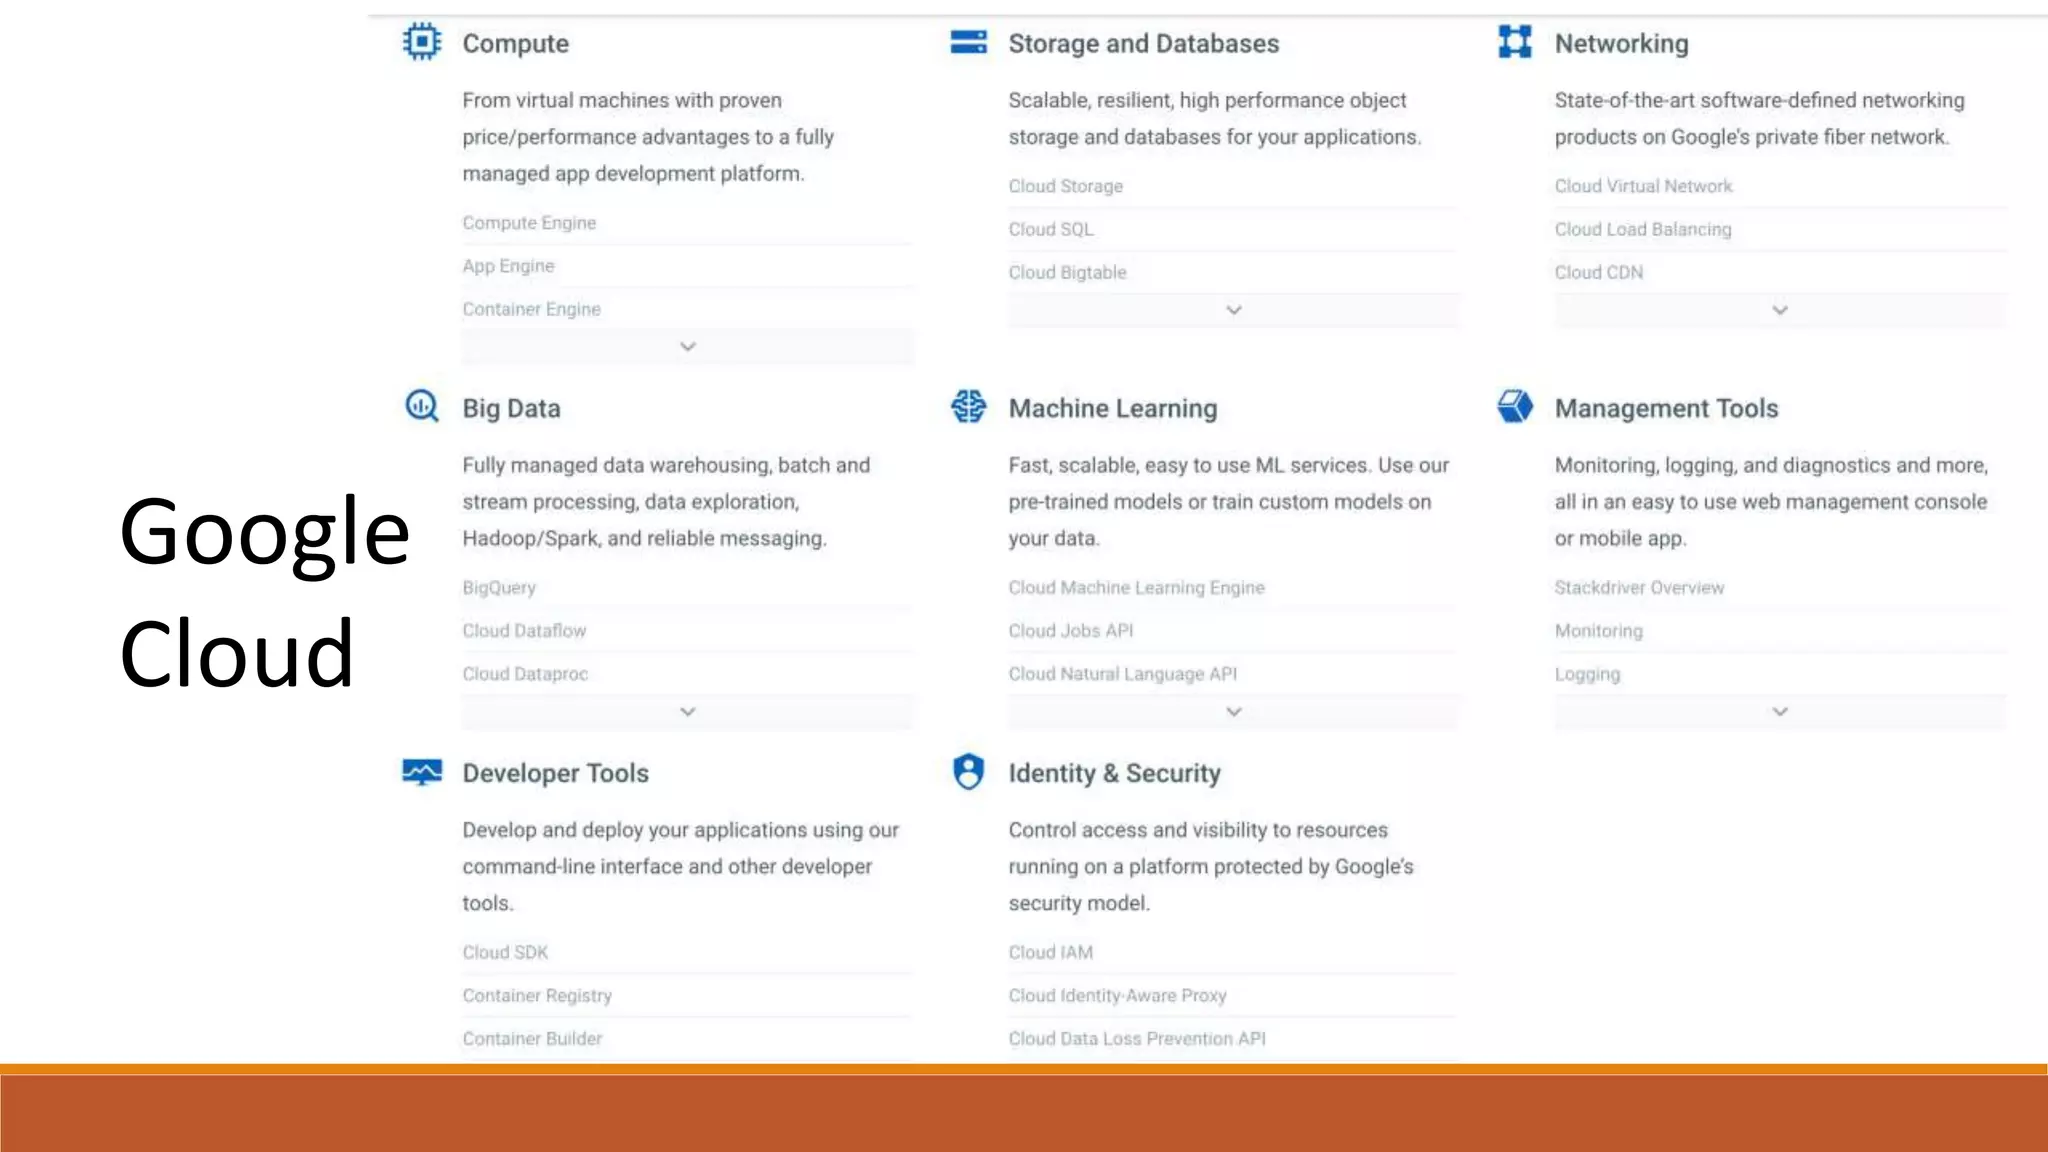
Task: Open the Cloud SQL link
Action: click(x=1051, y=229)
